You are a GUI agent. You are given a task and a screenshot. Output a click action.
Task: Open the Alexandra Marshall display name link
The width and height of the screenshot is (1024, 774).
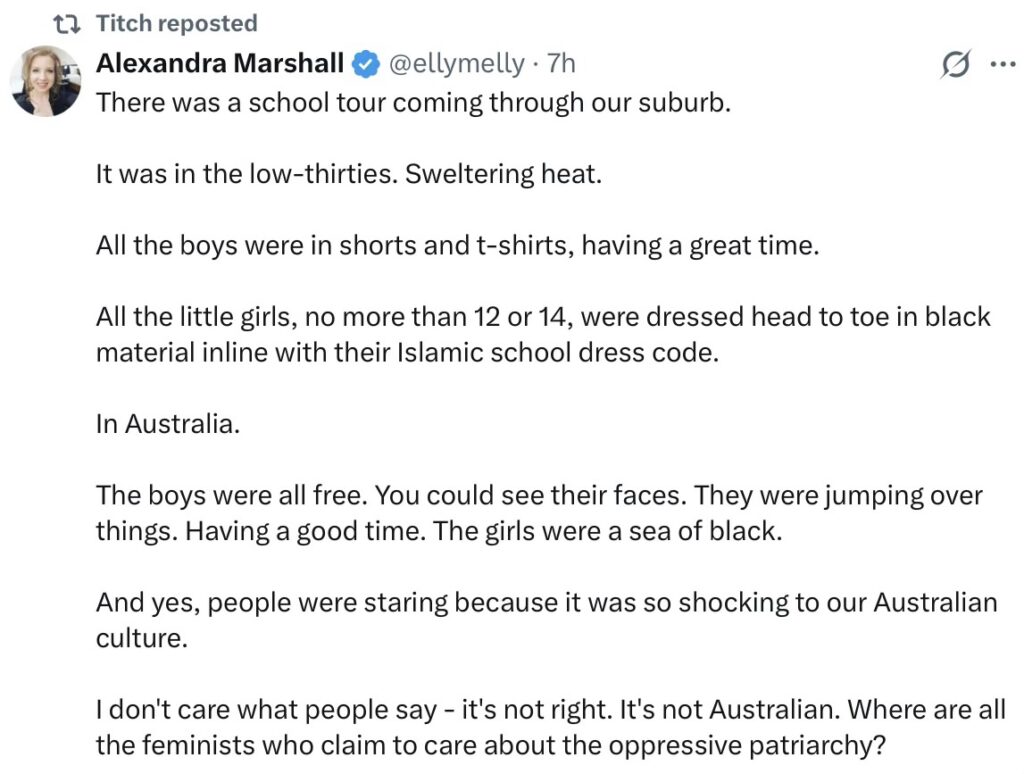click(x=220, y=64)
